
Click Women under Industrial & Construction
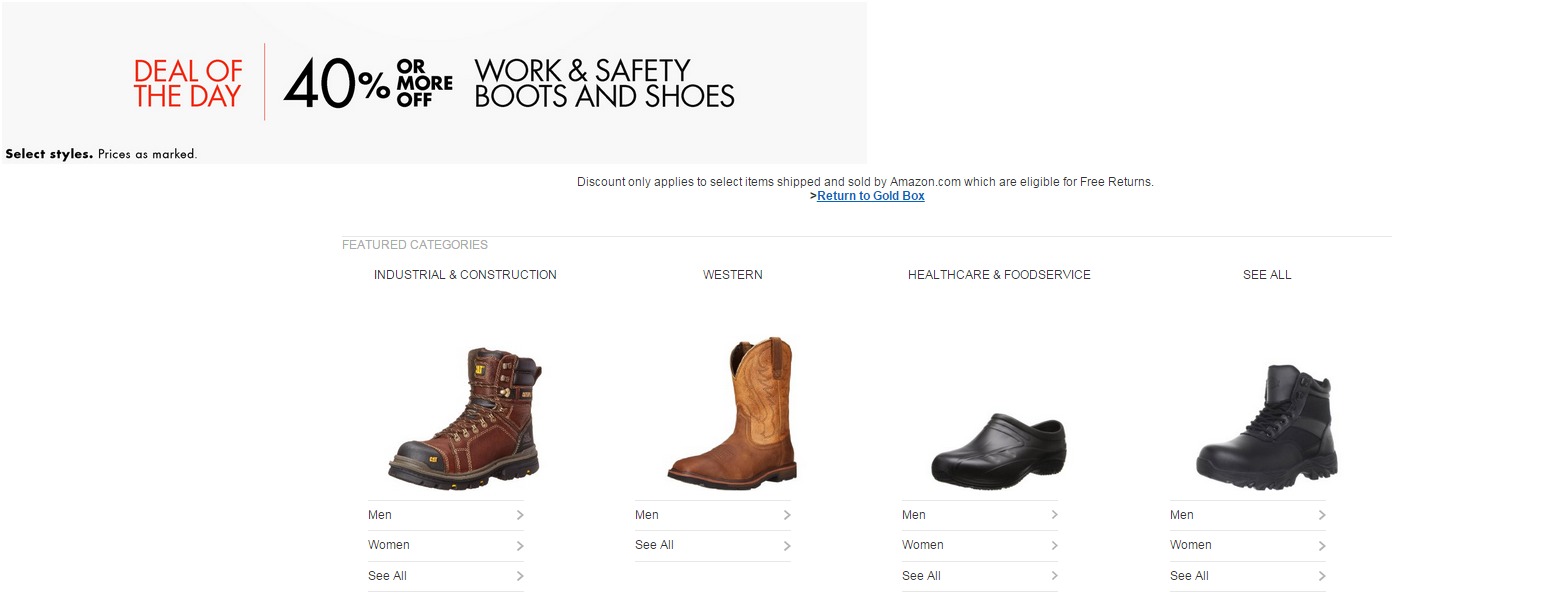click(x=389, y=545)
